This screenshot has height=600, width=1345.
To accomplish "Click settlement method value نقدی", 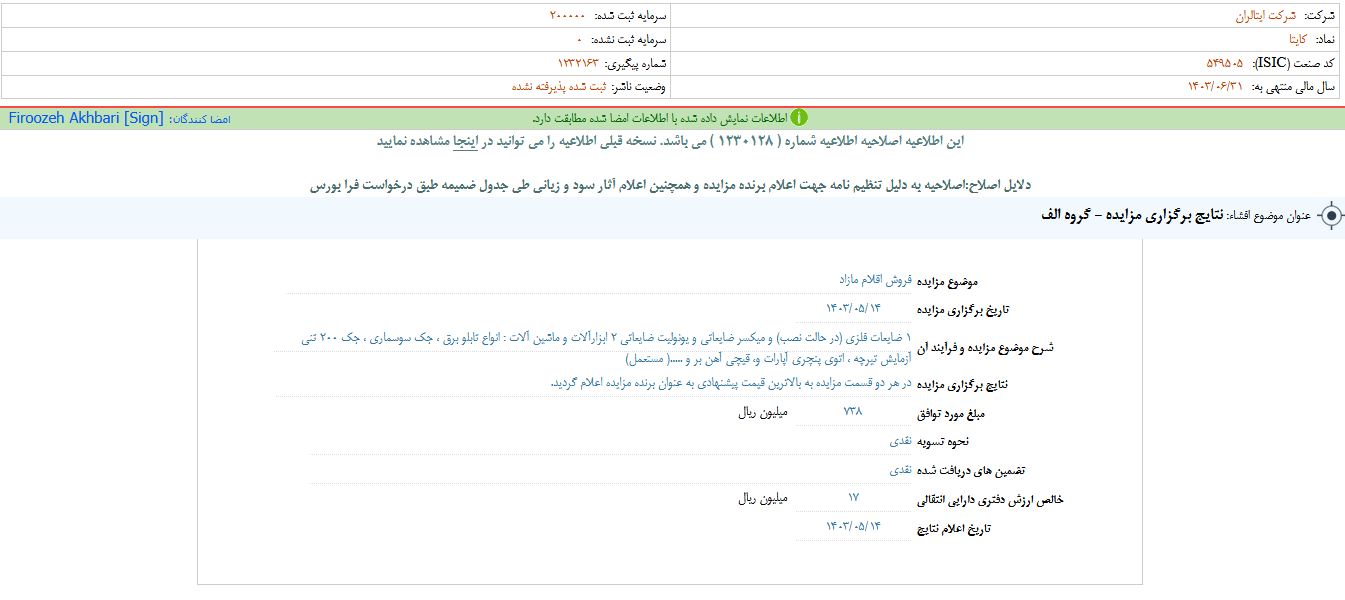I will coord(900,440).
